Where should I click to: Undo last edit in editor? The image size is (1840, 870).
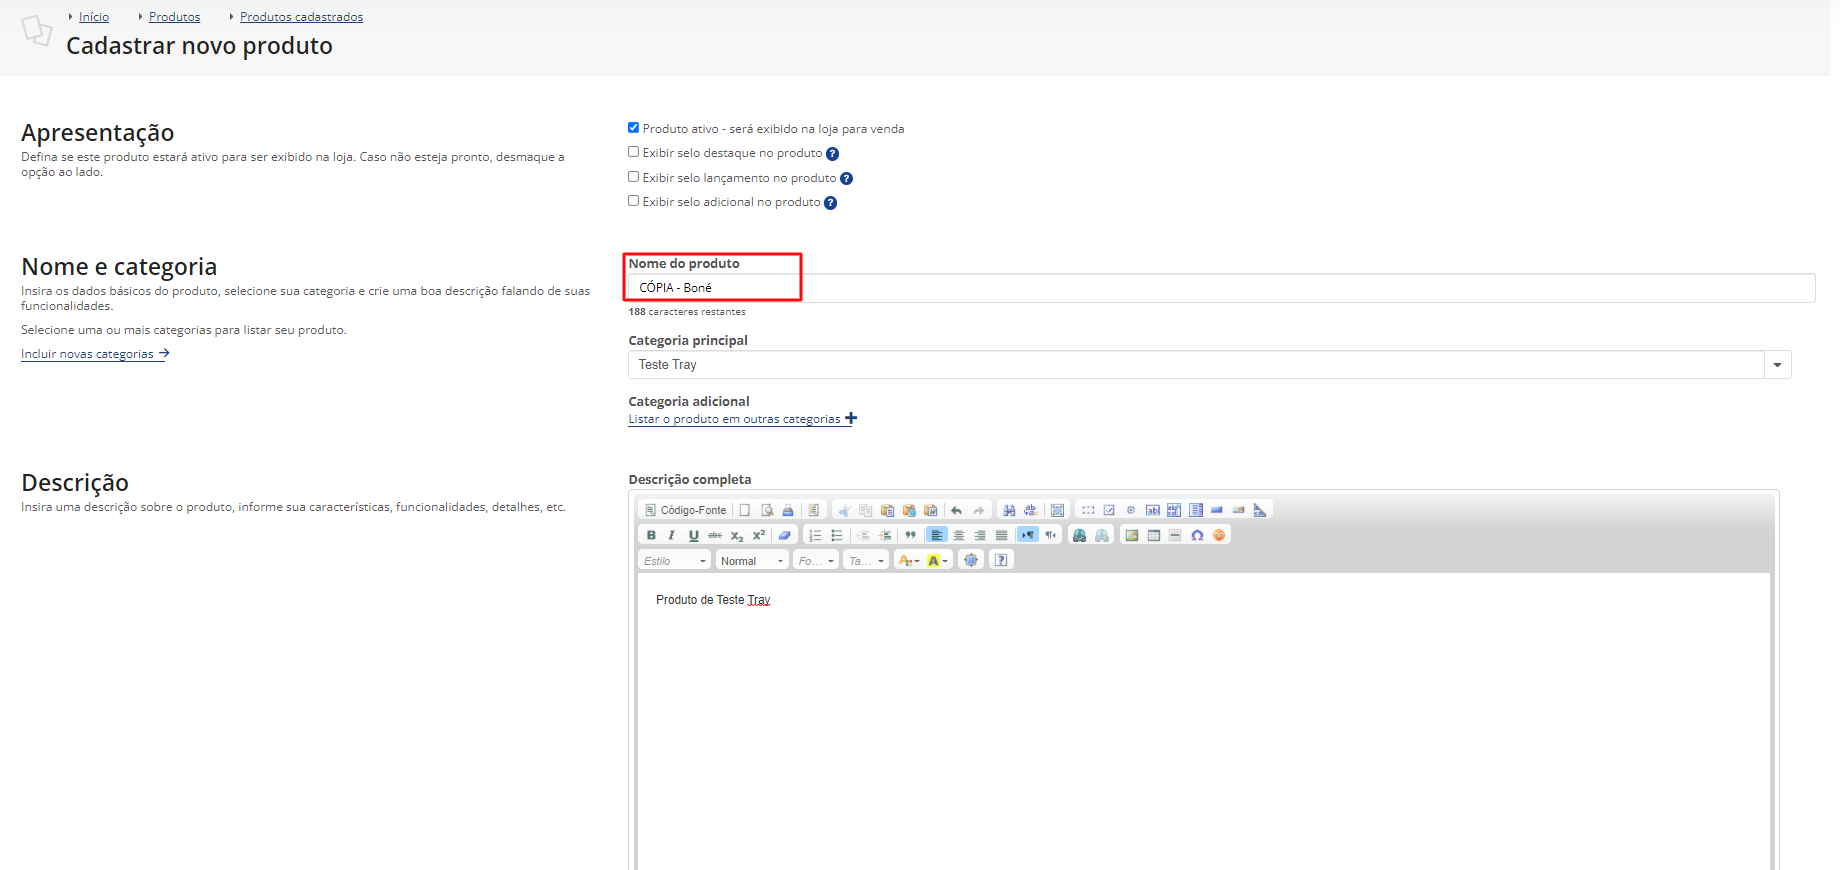click(x=957, y=510)
